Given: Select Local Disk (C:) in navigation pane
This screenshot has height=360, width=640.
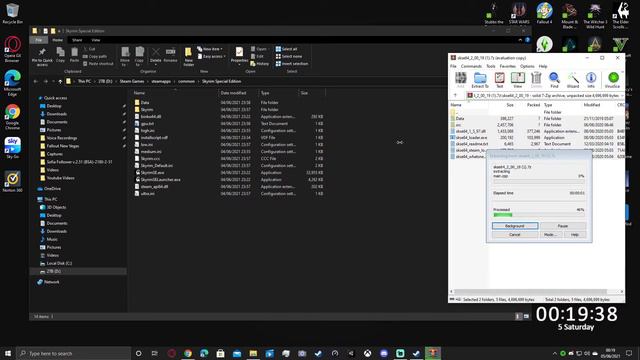Looking at the screenshot, I should (59, 263).
